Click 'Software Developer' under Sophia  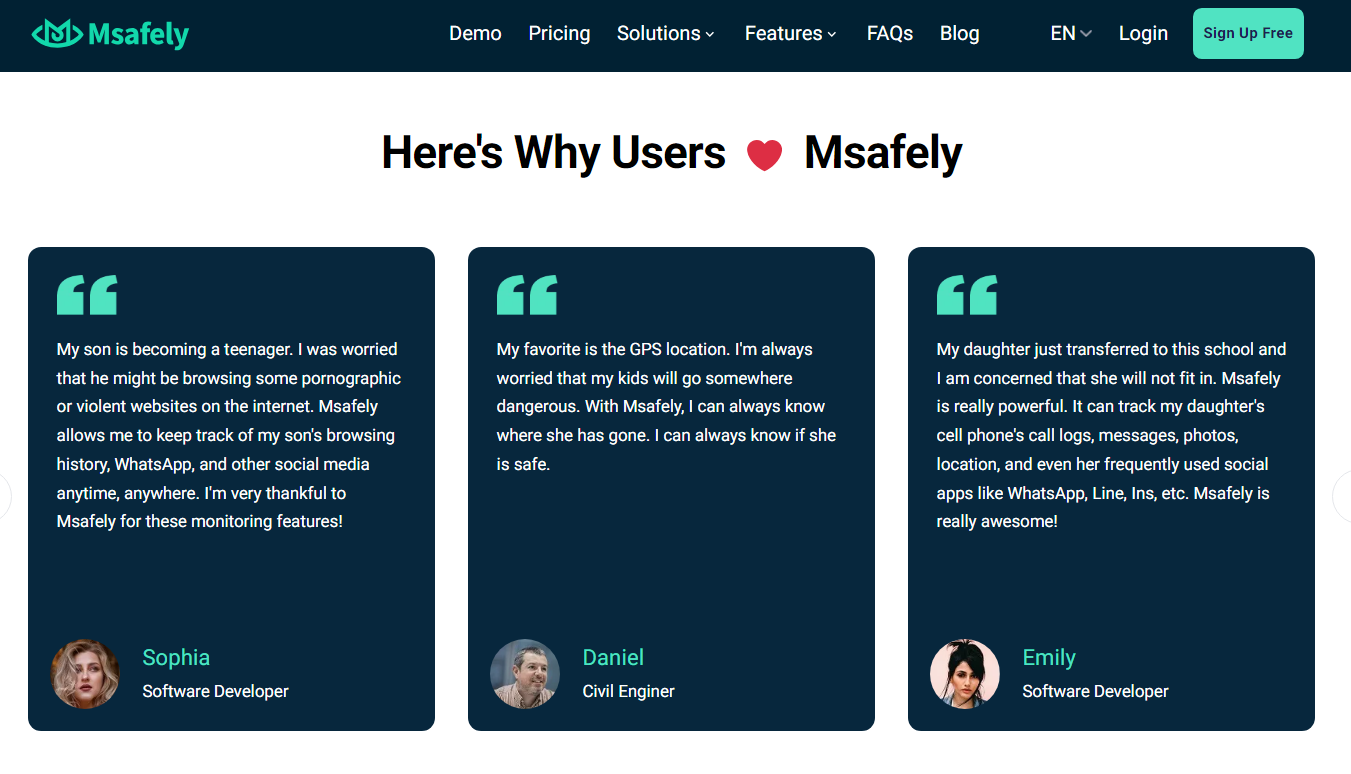[215, 691]
